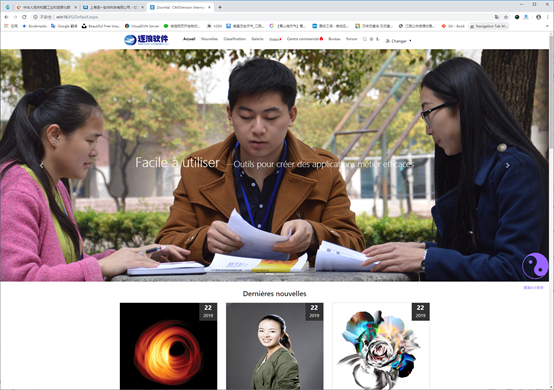Reload the page with the refresh icon
Screen dimensions: 554x390
coord(24,17)
